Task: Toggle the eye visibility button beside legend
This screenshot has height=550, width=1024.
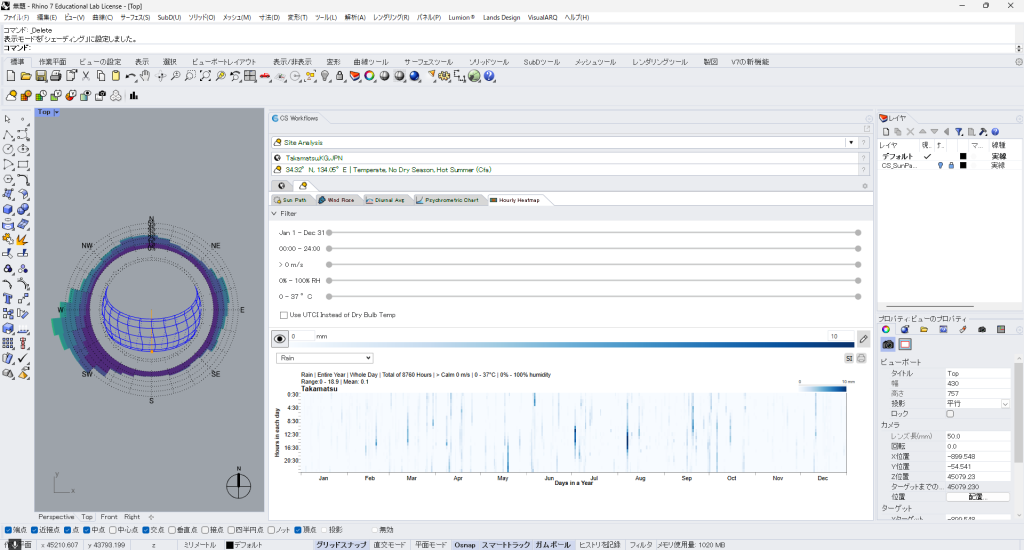Action: [280, 339]
